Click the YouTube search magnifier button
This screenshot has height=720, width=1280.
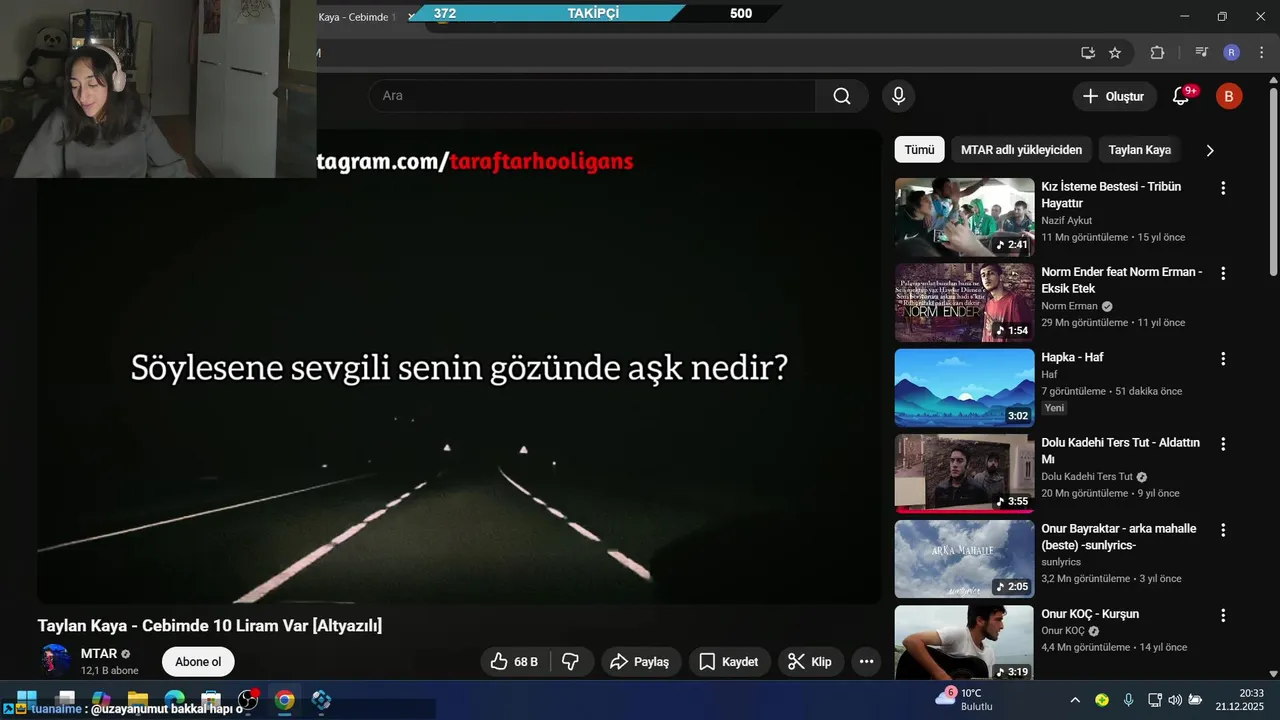coord(842,96)
